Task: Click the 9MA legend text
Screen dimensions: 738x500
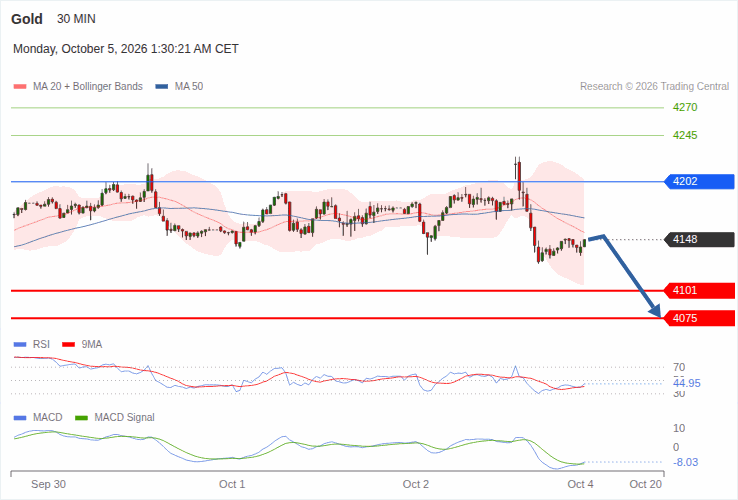Action: pos(92,345)
